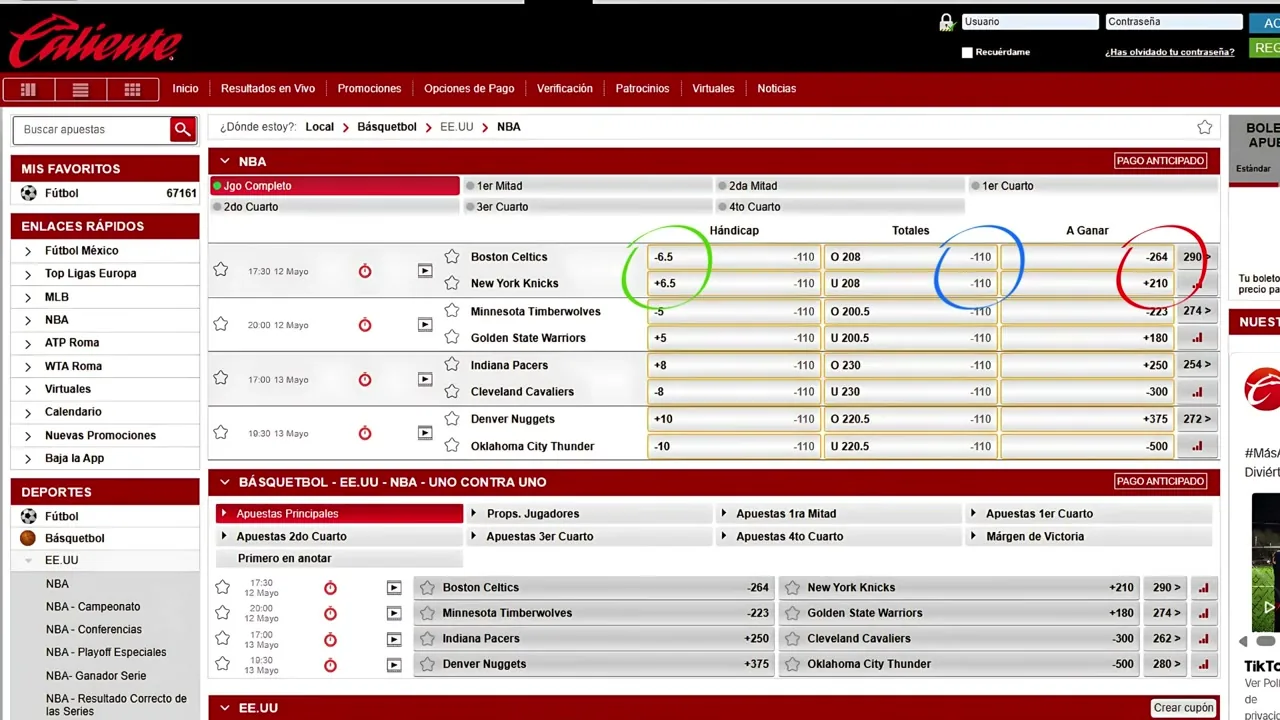
Task: Tick the Recuérdame checkbox
Action: pyautogui.click(x=967, y=53)
